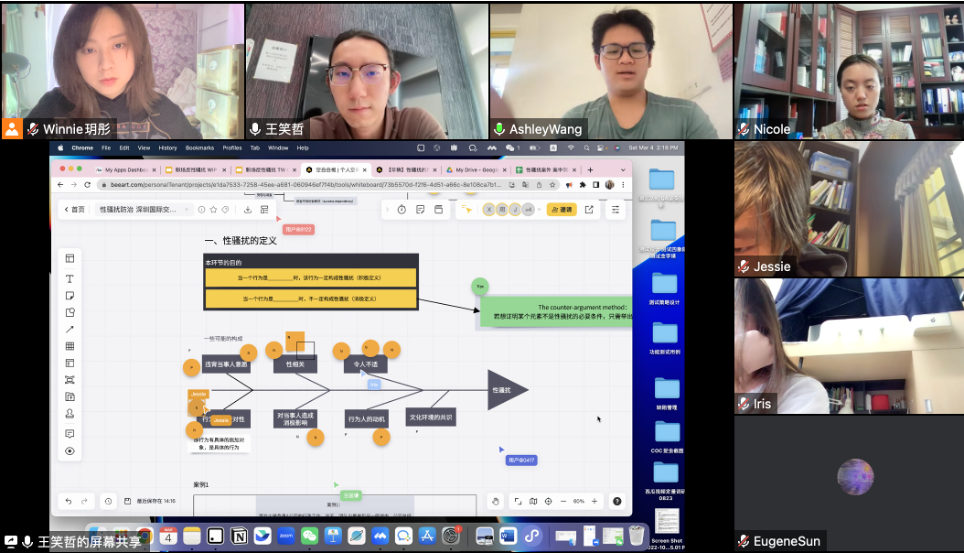Toggle the minimap icon
The width and height of the screenshot is (964, 554).
tap(533, 501)
